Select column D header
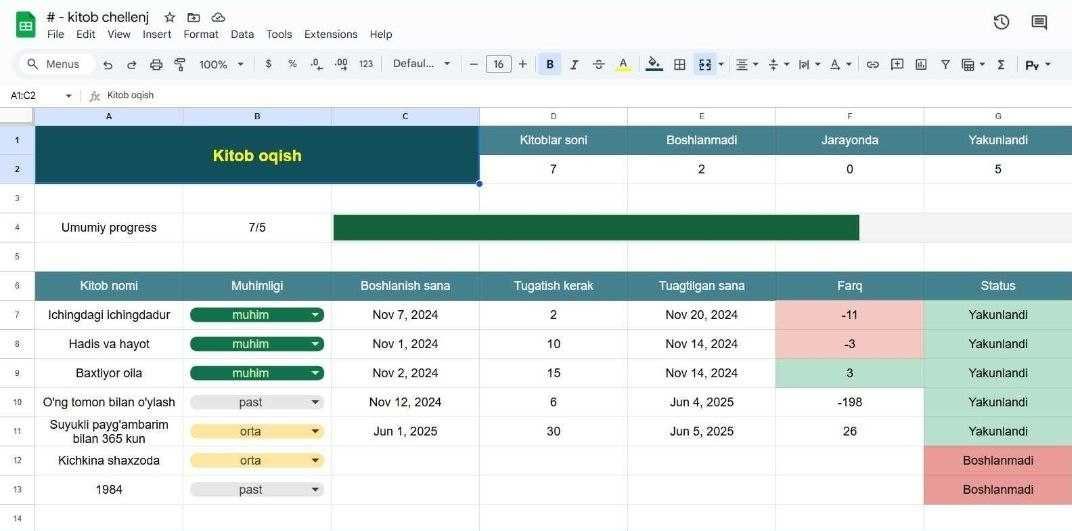The image size is (1072, 531). click(553, 117)
